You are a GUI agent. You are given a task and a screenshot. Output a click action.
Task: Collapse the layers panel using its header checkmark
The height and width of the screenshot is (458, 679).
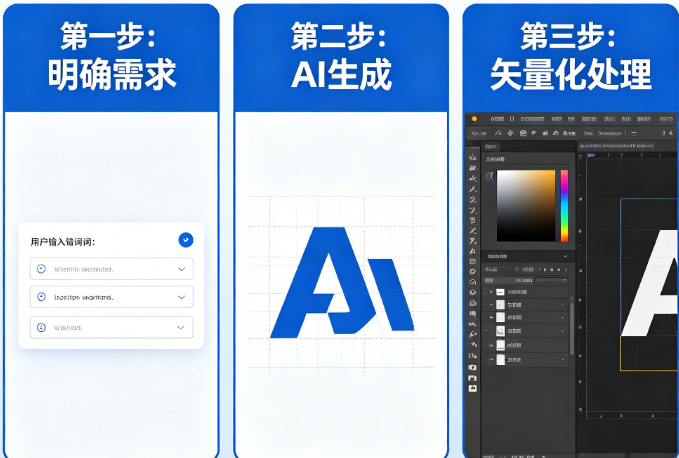(x=565, y=256)
